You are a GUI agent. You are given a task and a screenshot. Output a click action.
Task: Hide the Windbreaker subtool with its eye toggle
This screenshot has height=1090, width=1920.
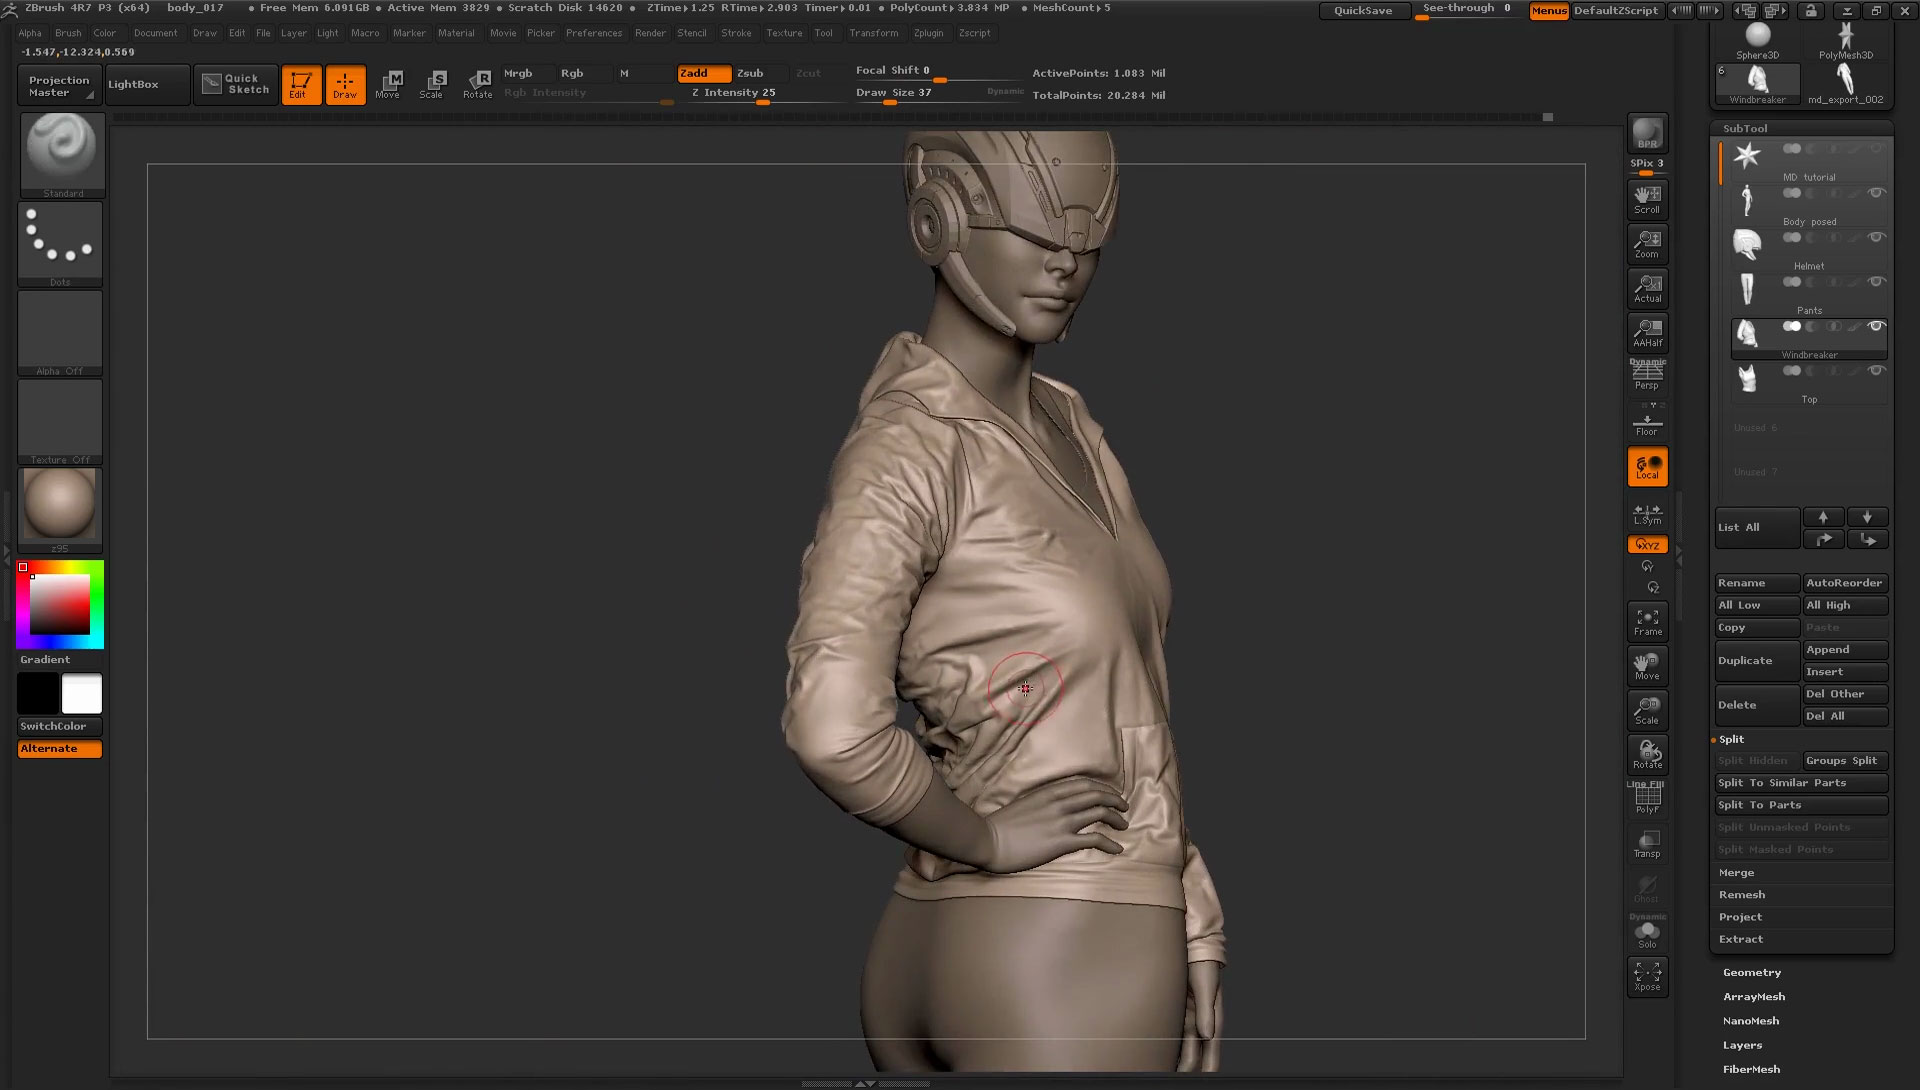click(x=1877, y=326)
